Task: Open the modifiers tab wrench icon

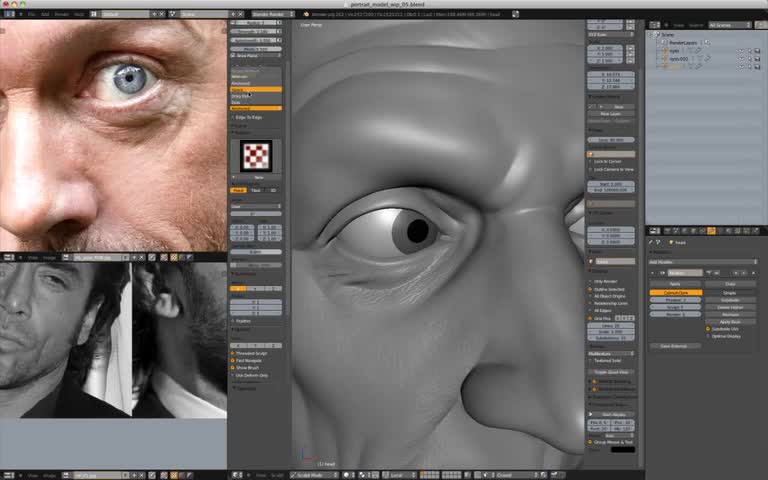Action: click(x=711, y=231)
